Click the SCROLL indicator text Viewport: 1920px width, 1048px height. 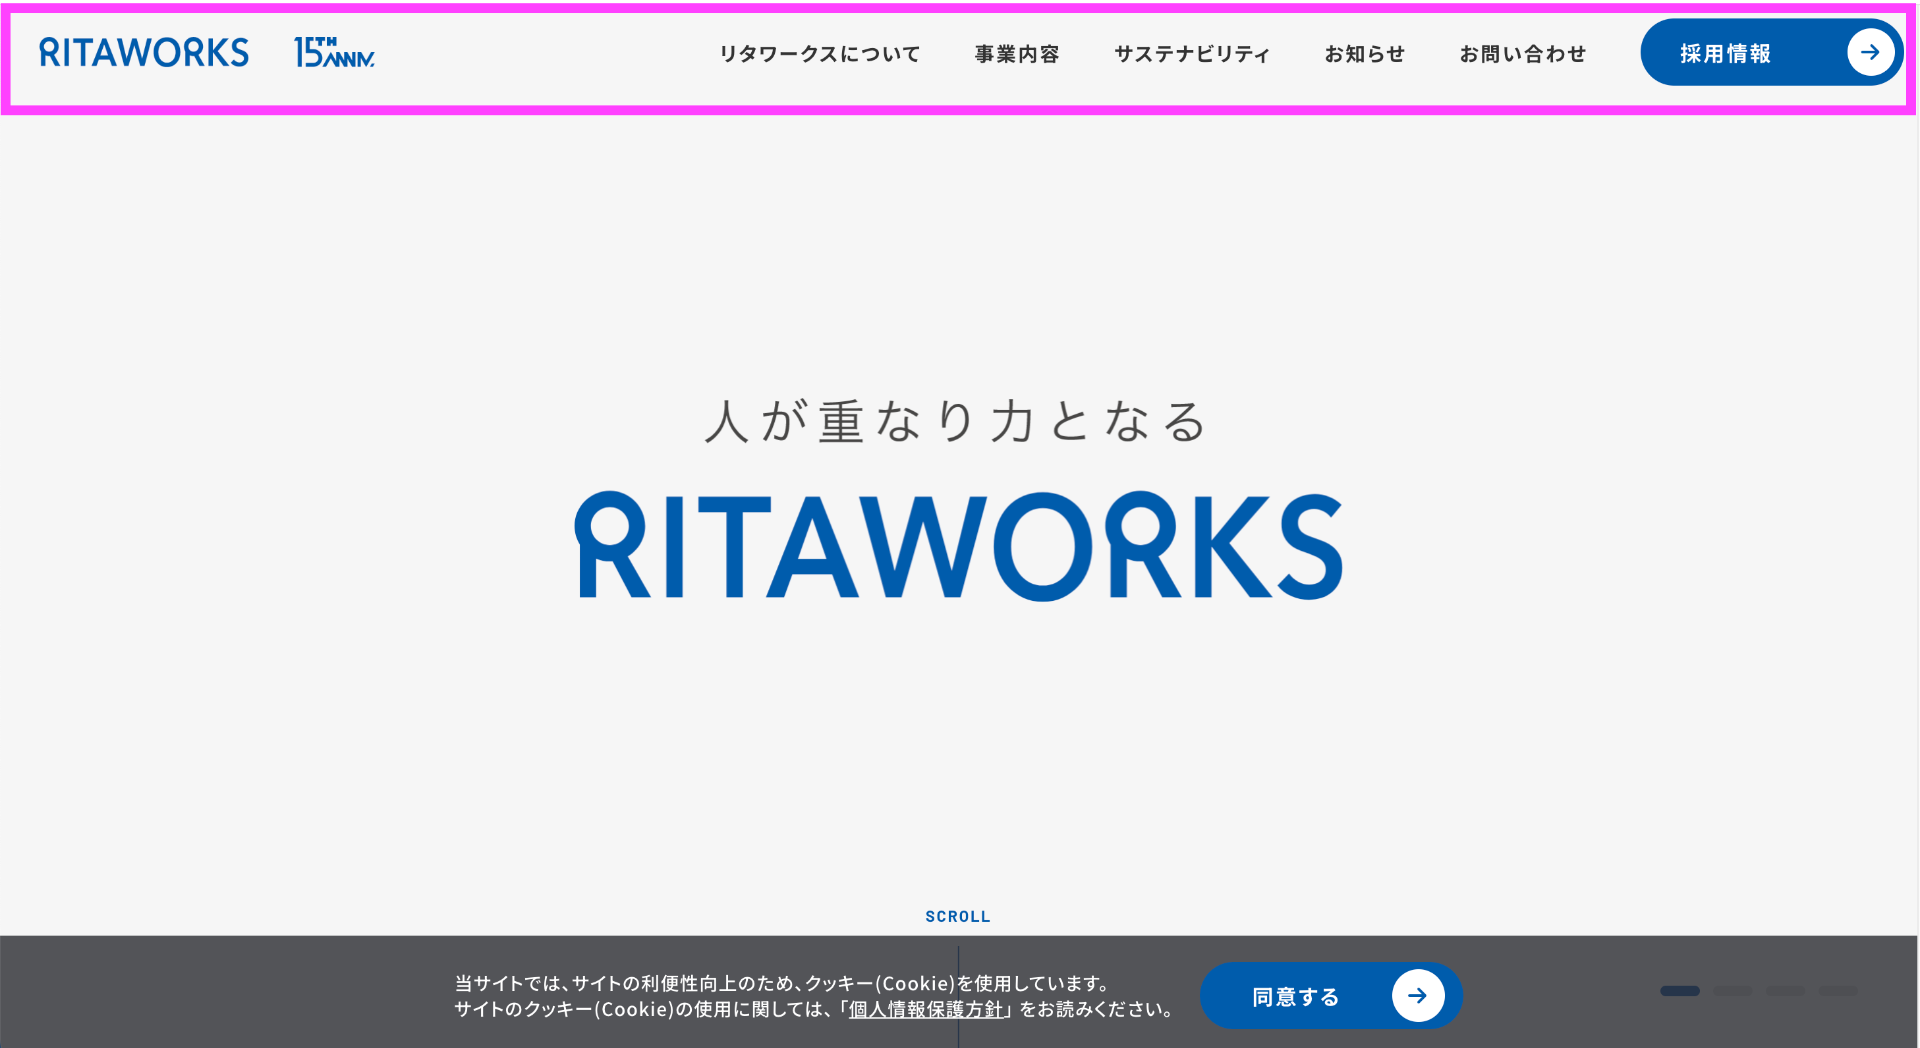tap(957, 916)
